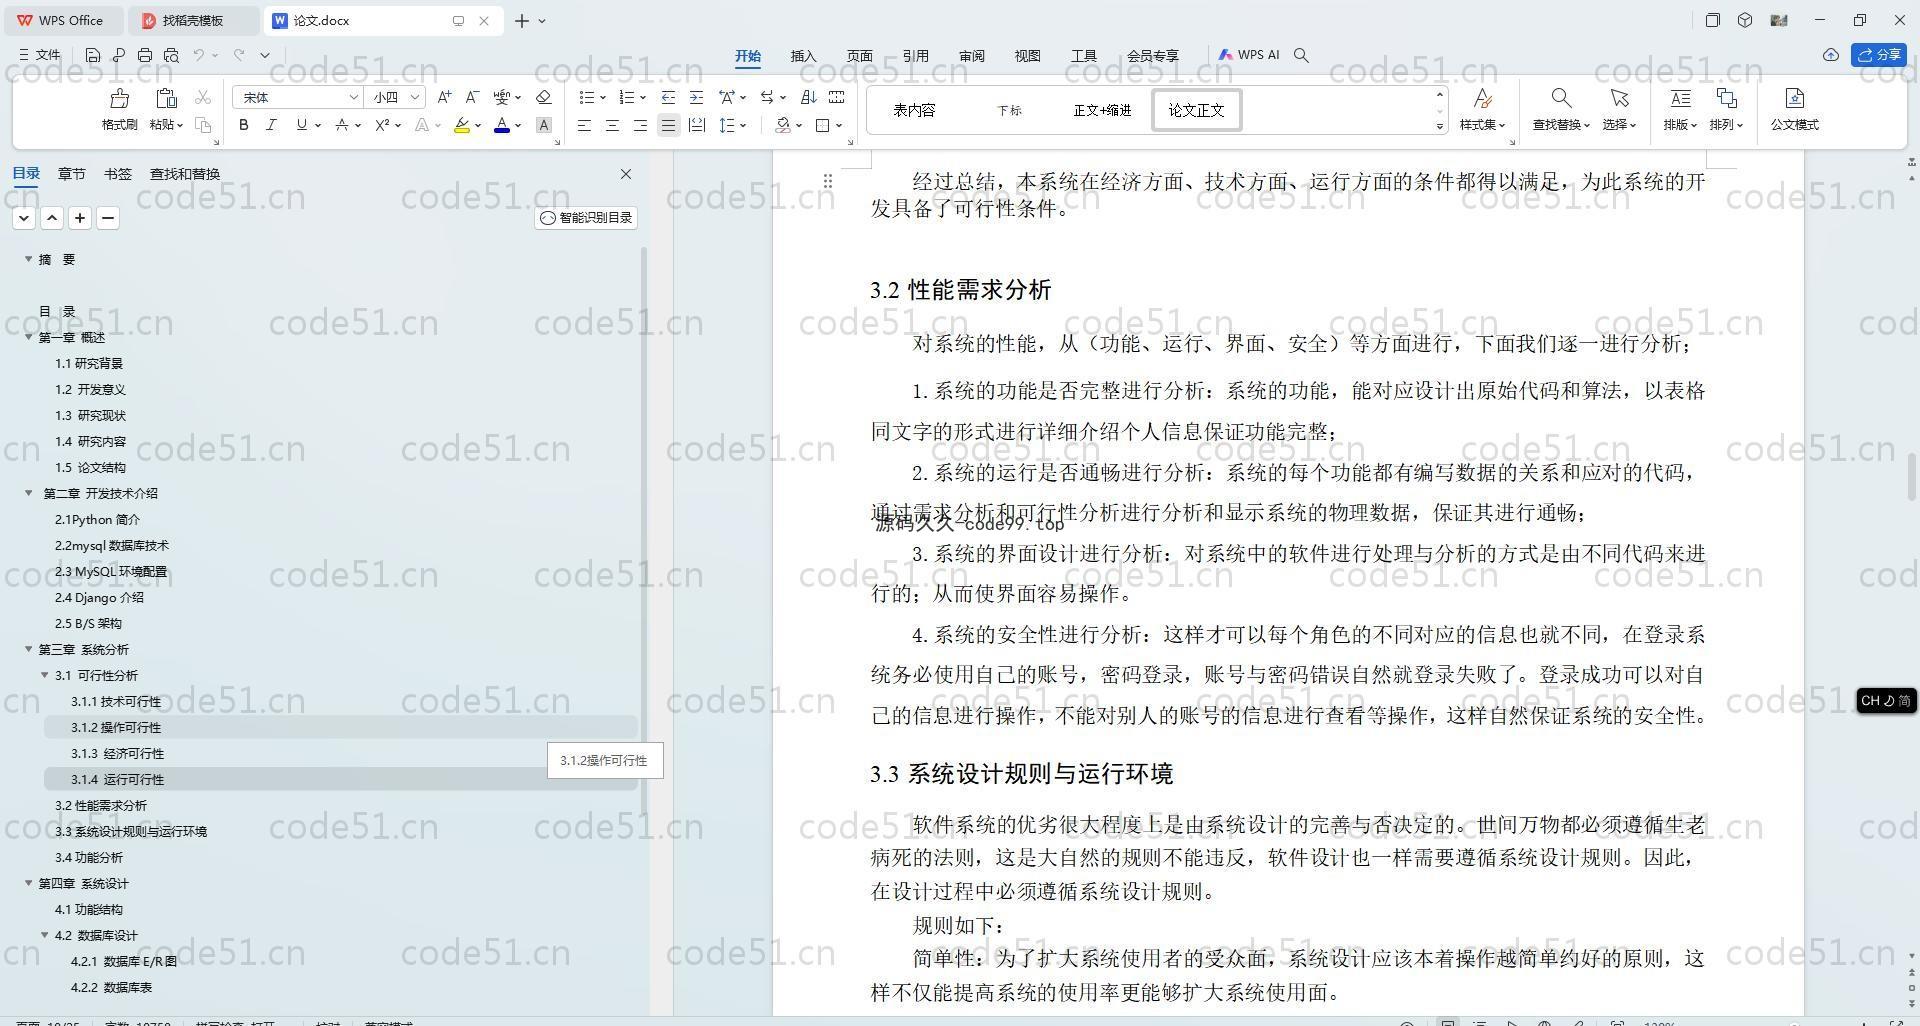Open the 审阅 ribbon tab
This screenshot has width=1920, height=1026.
[972, 56]
